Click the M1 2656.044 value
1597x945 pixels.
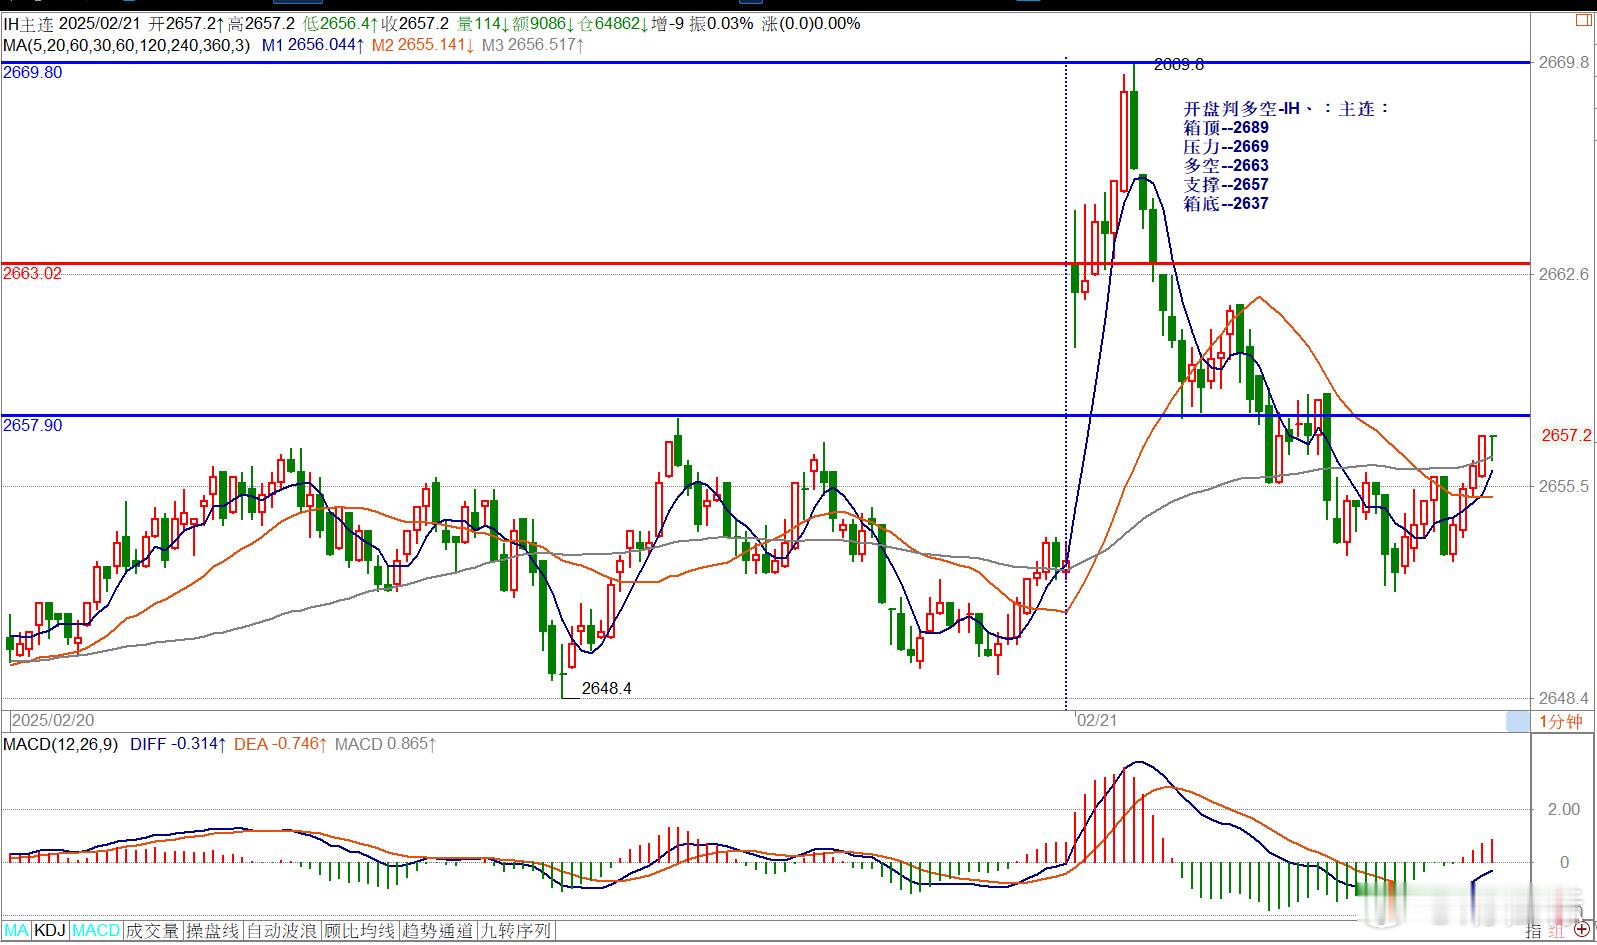coord(313,45)
